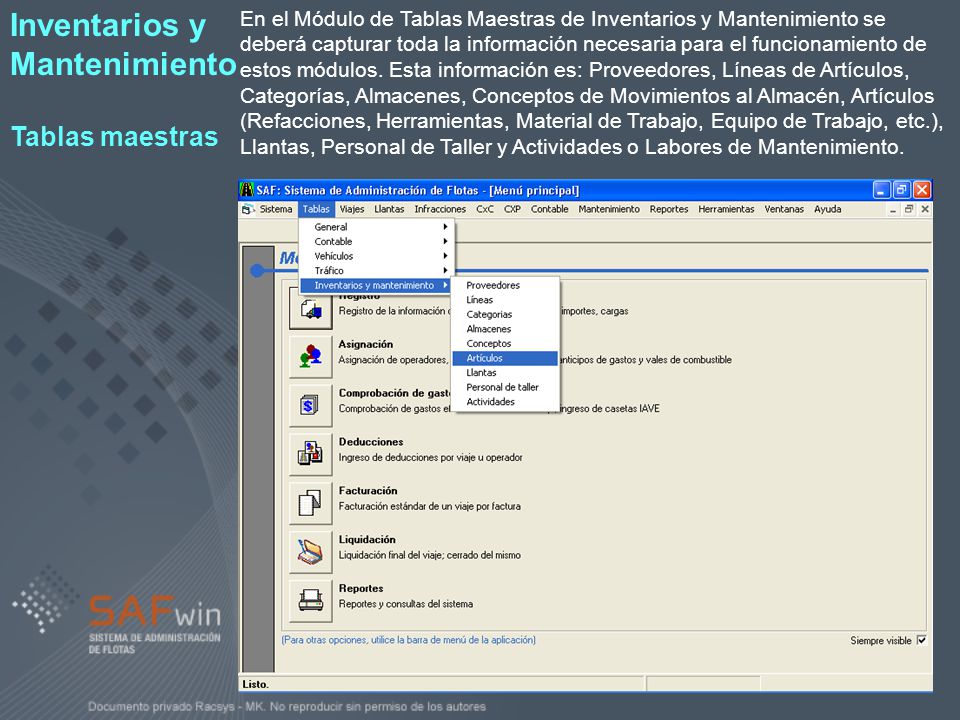This screenshot has width=960, height=720.
Task: Click 'Liquidación final del viaje; cerrado del mismo'
Action: coord(430,555)
